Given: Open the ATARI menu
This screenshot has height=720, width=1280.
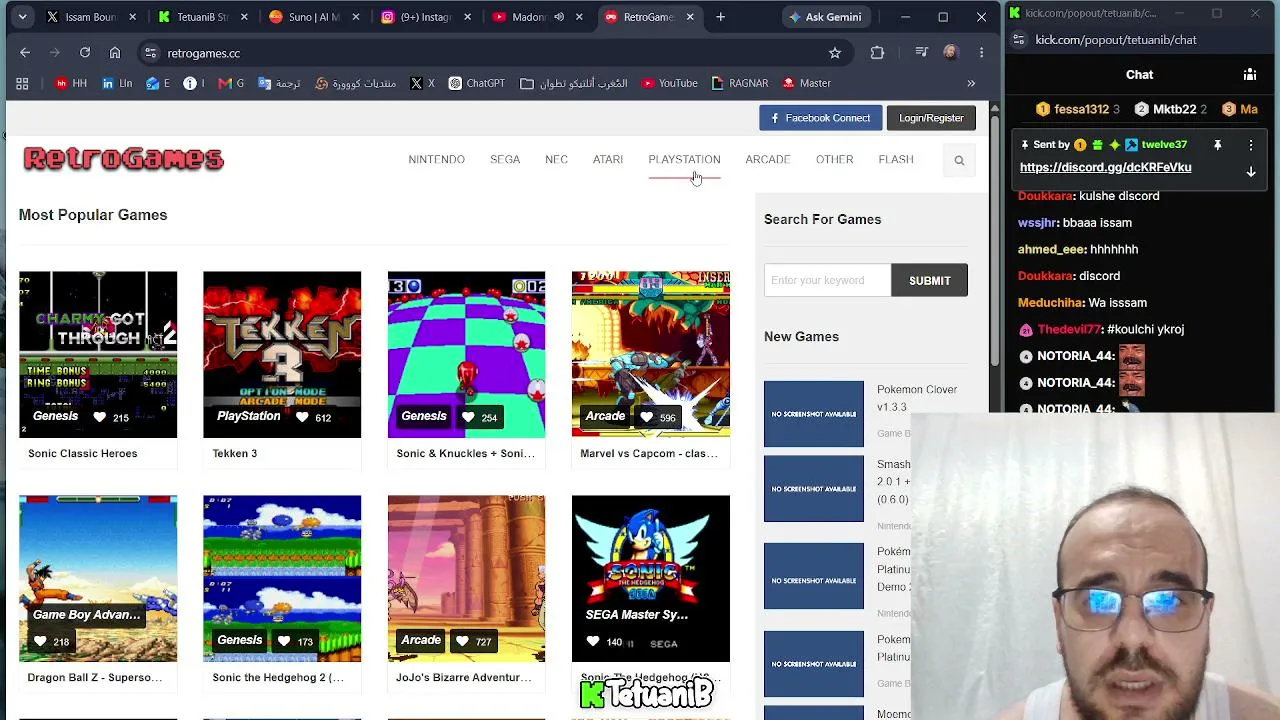Looking at the screenshot, I should pos(608,160).
